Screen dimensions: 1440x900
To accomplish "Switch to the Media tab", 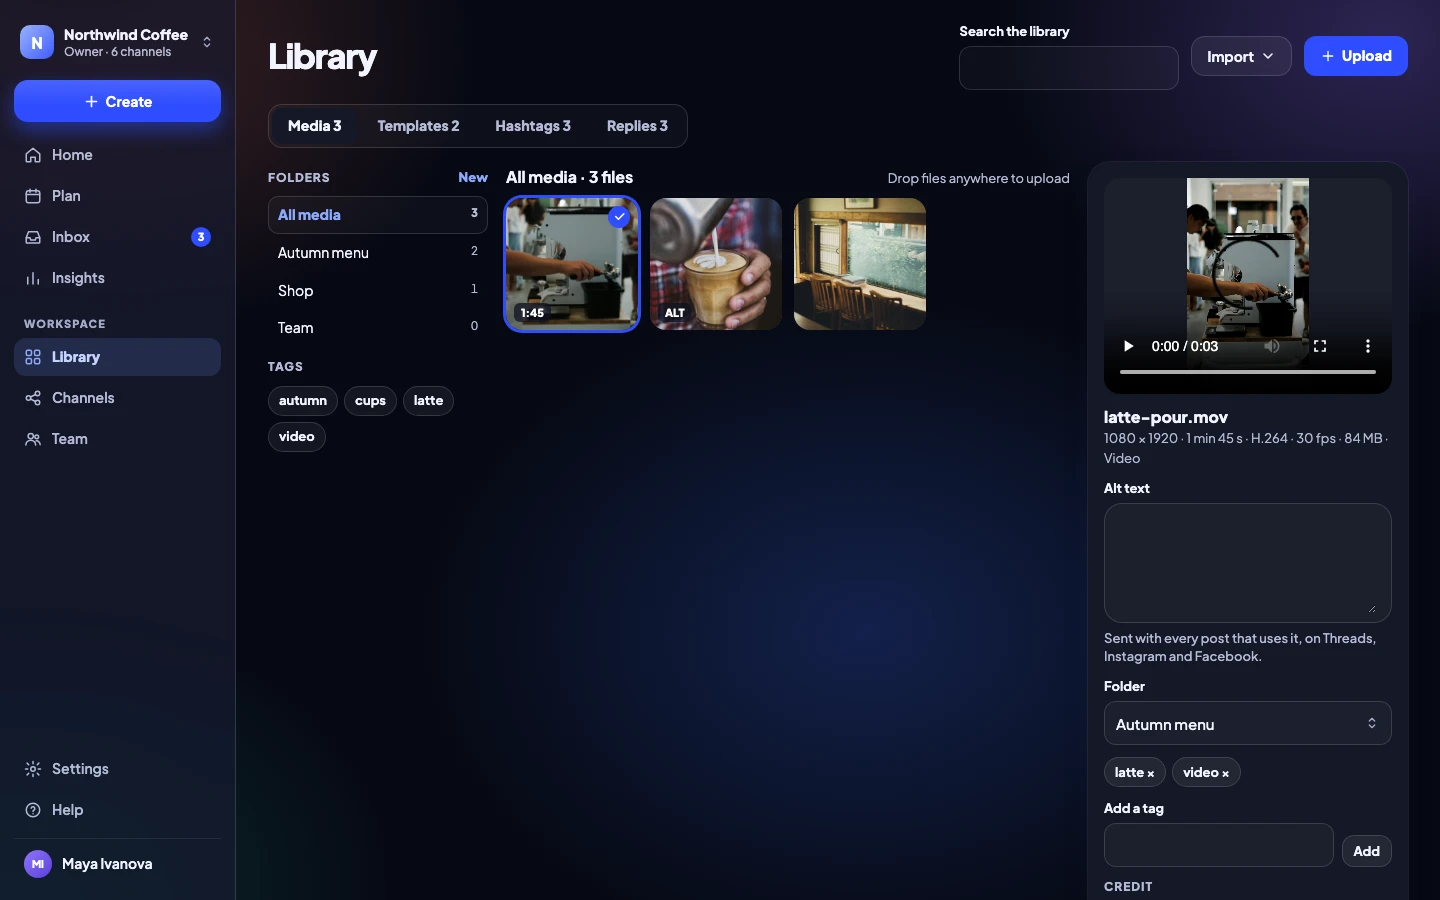I will click(314, 126).
